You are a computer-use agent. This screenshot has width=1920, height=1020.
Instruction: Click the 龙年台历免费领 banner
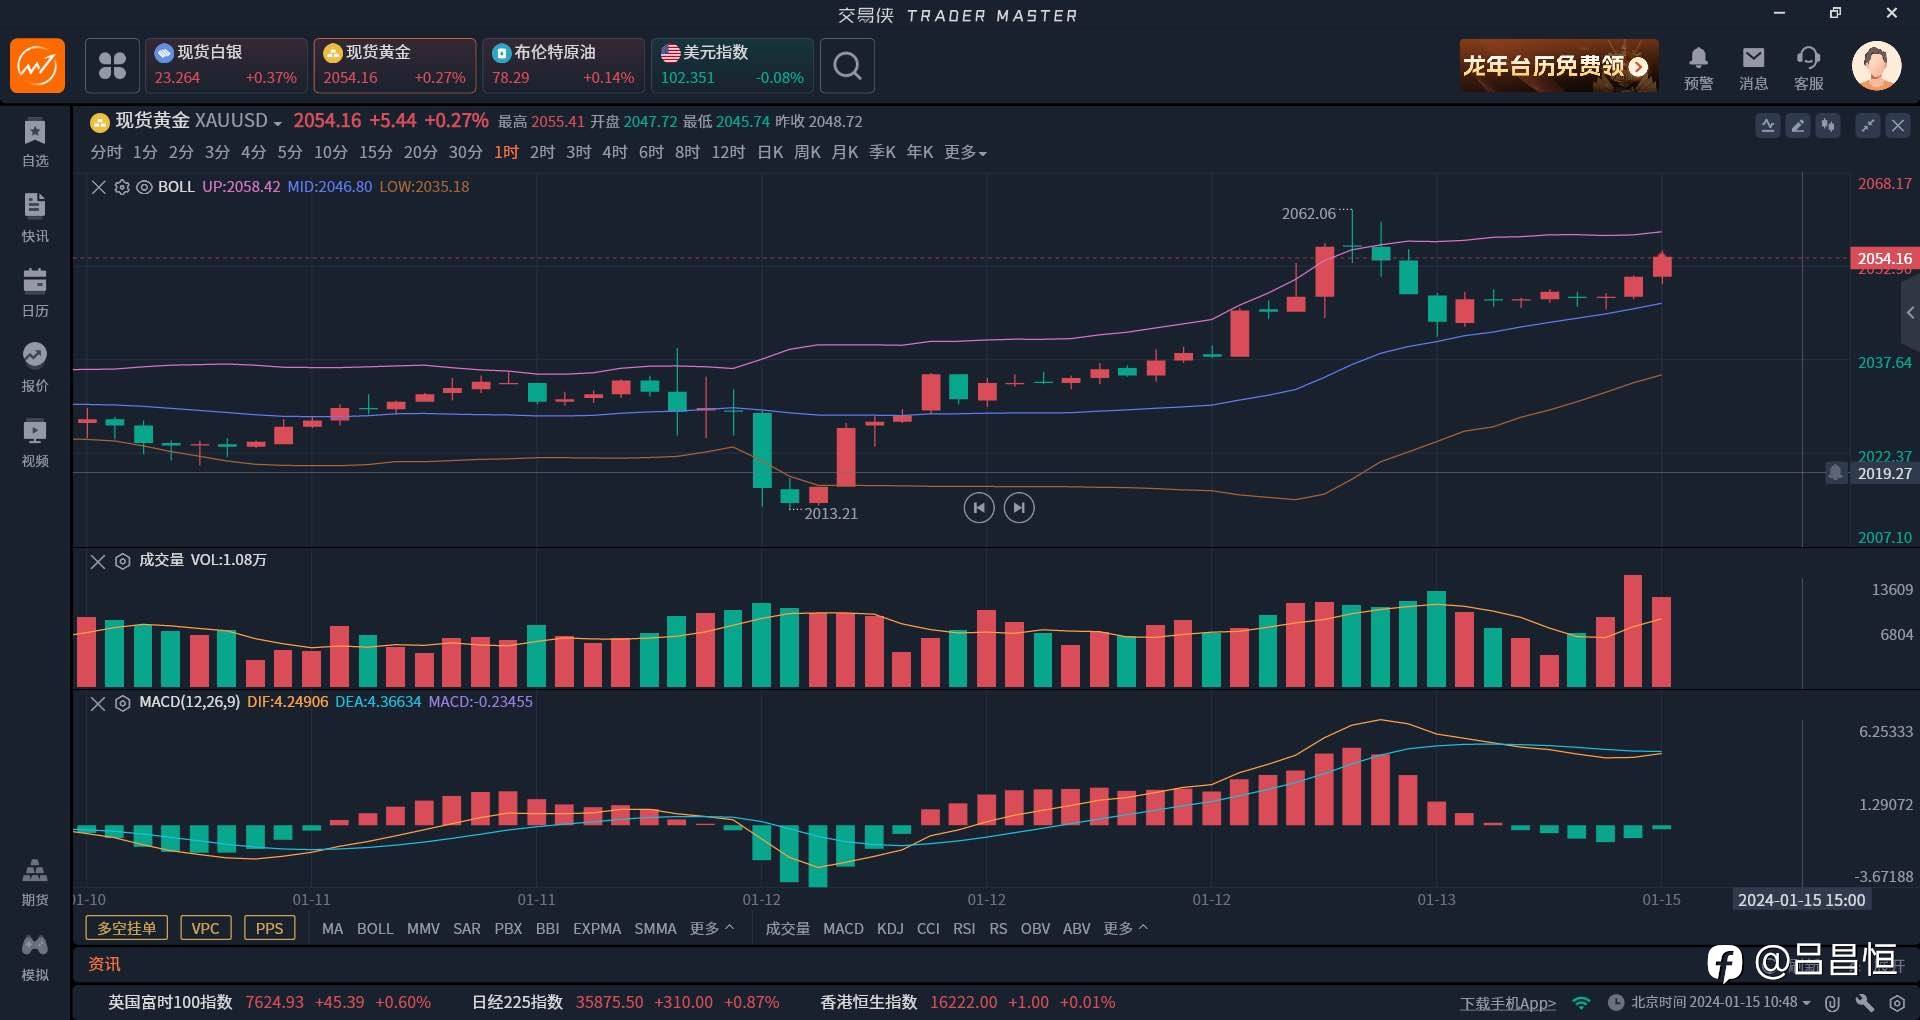pos(1557,66)
